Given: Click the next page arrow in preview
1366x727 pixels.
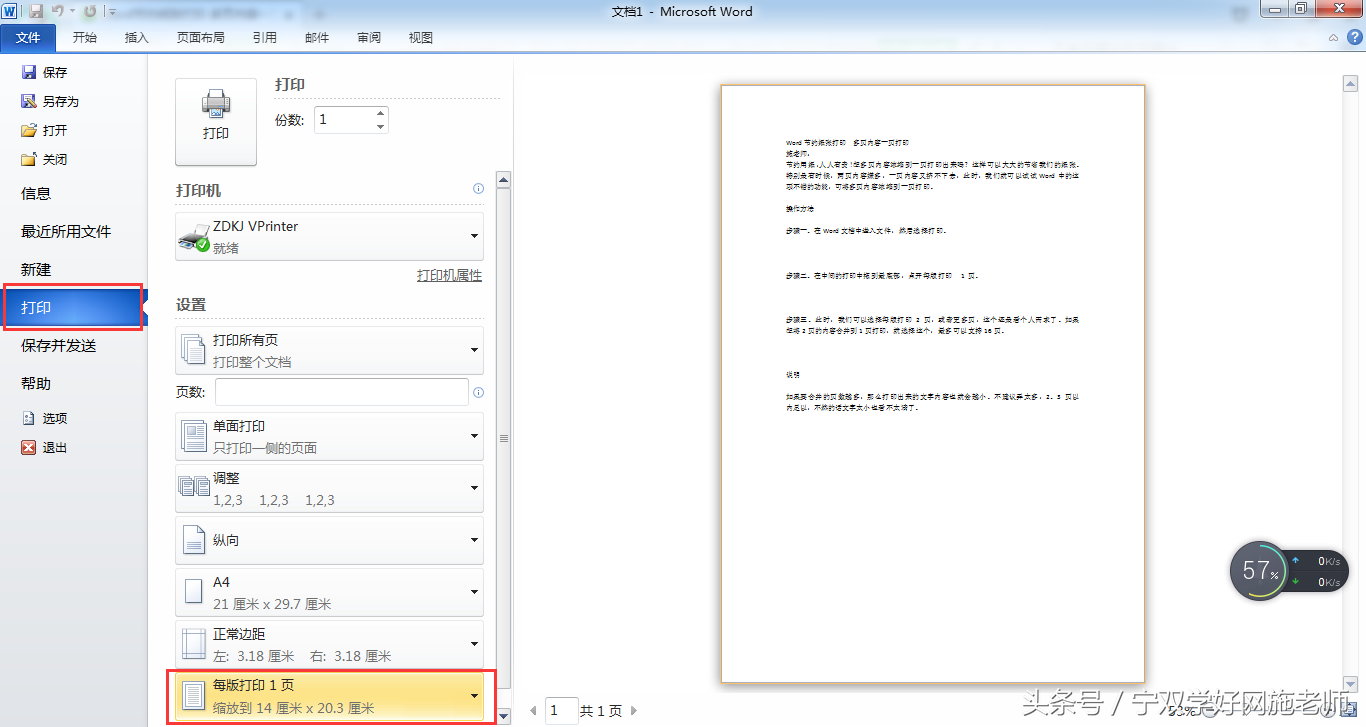Looking at the screenshot, I should point(634,711).
